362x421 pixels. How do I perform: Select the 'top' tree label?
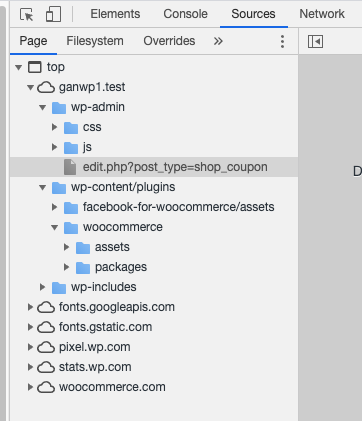coord(56,67)
